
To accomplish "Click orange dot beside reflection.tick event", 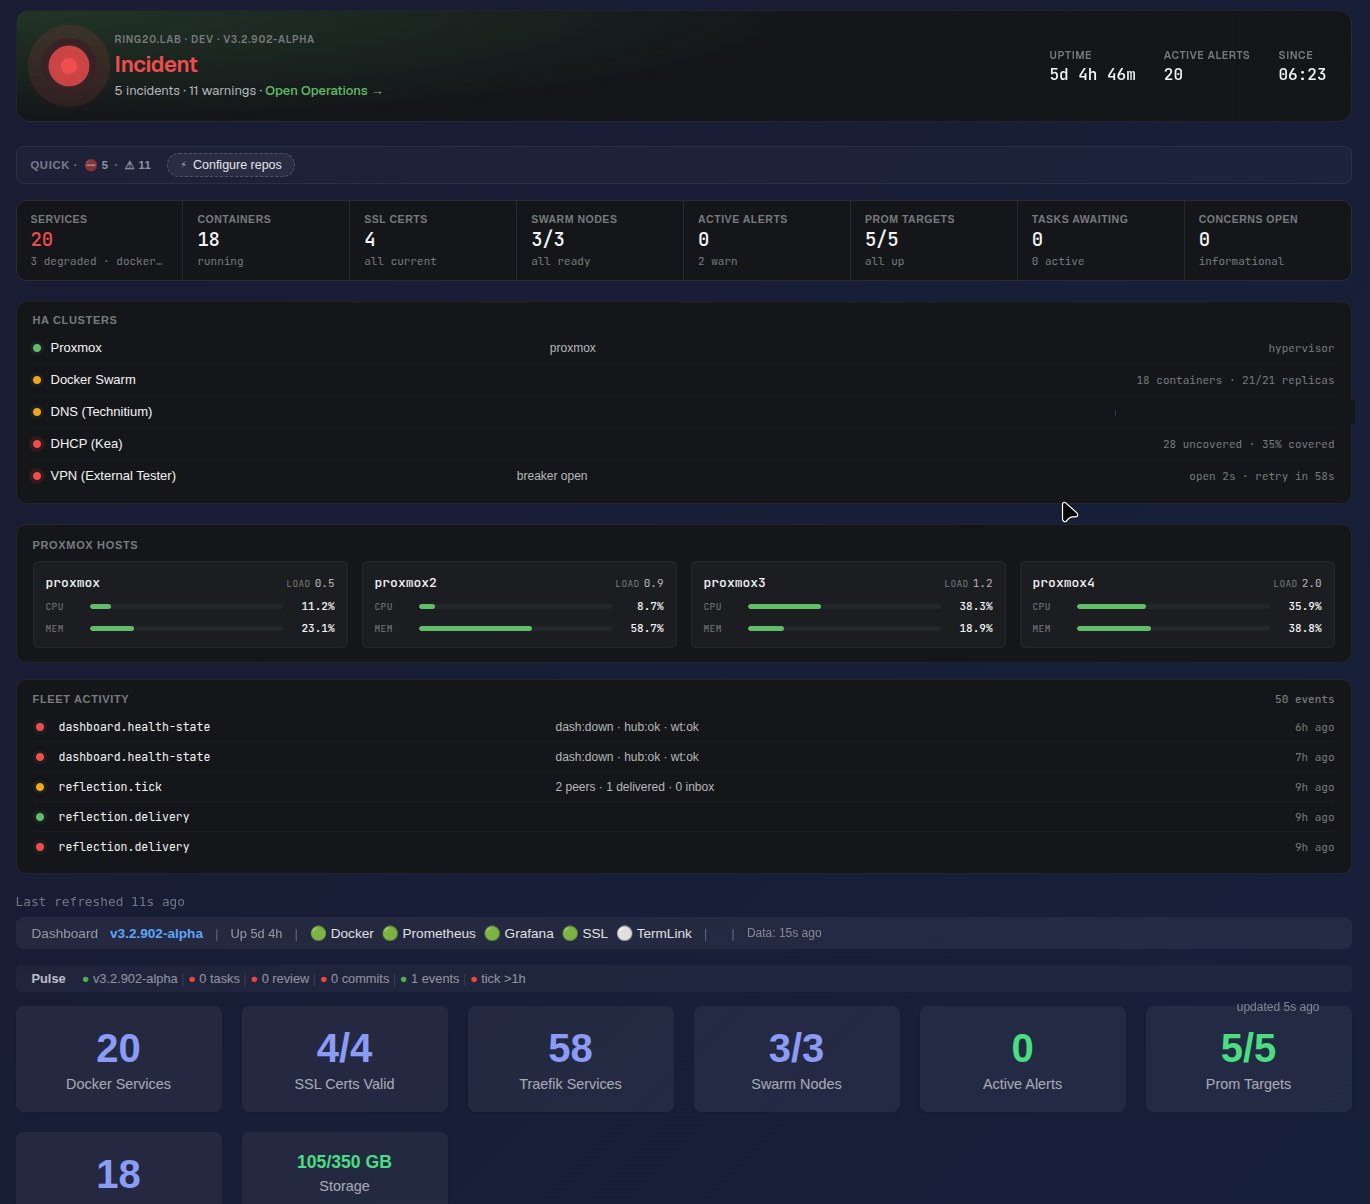I will click(x=40, y=787).
